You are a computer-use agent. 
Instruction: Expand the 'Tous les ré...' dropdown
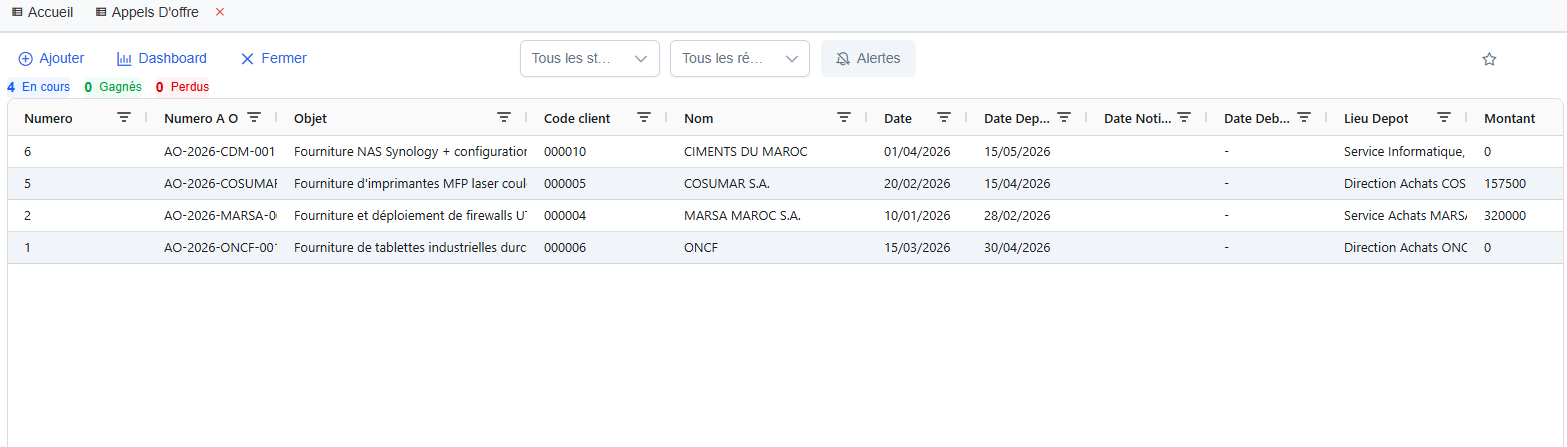coord(739,59)
